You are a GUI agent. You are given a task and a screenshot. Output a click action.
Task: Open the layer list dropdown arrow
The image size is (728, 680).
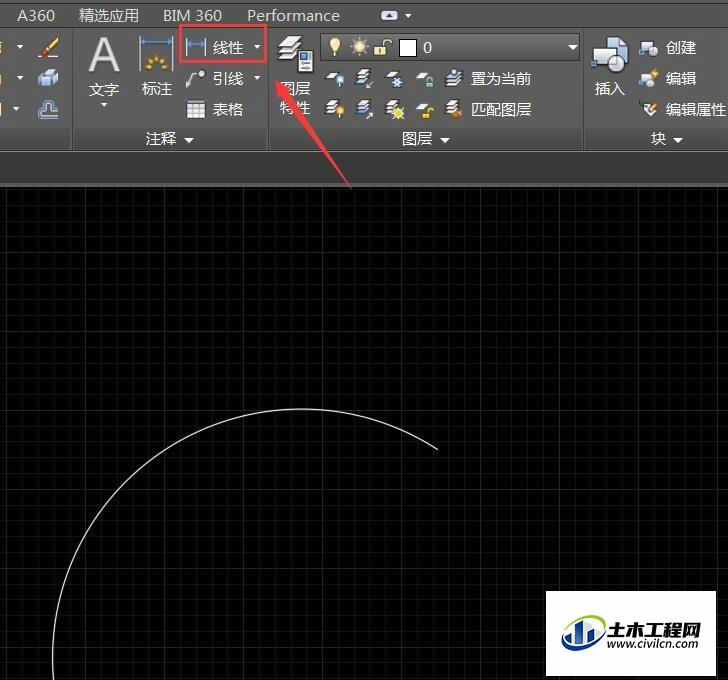click(x=573, y=47)
